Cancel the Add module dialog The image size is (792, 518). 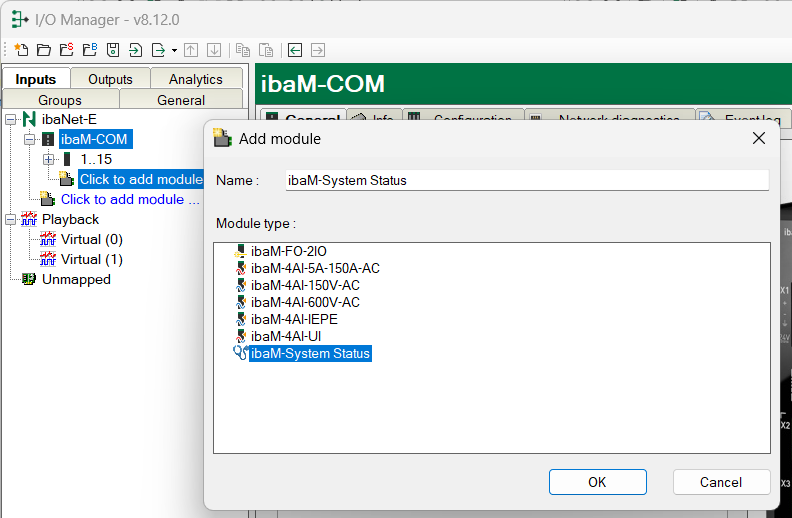pos(721,482)
